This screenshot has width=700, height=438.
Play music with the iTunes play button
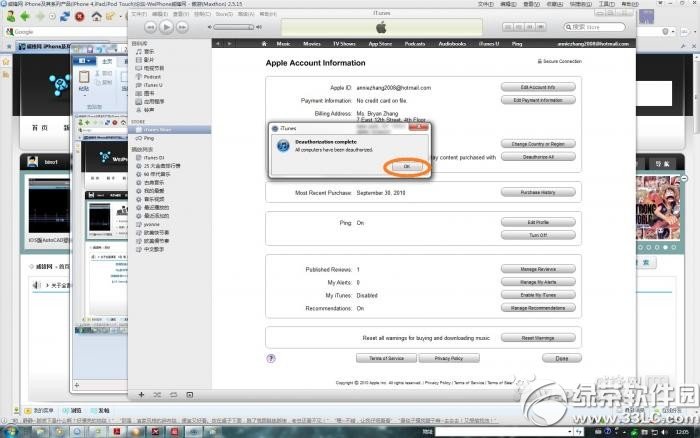(x=166, y=27)
